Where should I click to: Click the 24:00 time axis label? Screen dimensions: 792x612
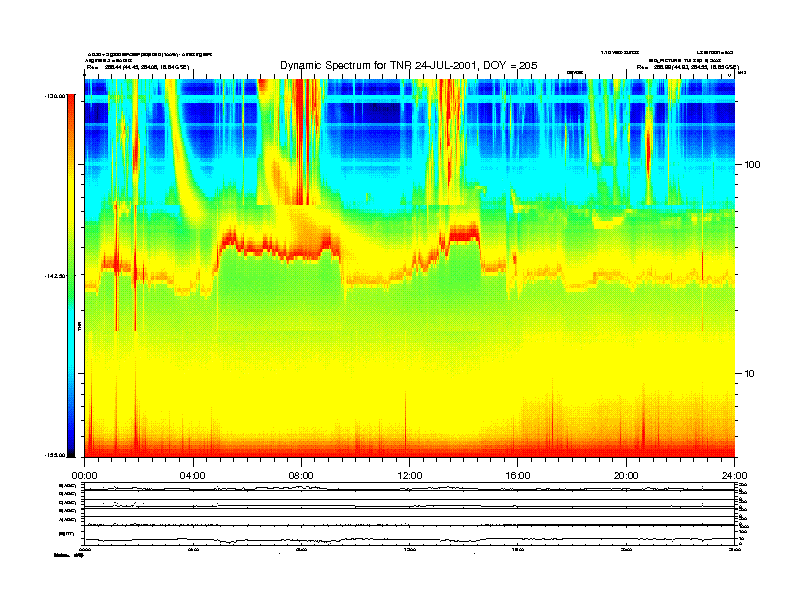pos(734,476)
